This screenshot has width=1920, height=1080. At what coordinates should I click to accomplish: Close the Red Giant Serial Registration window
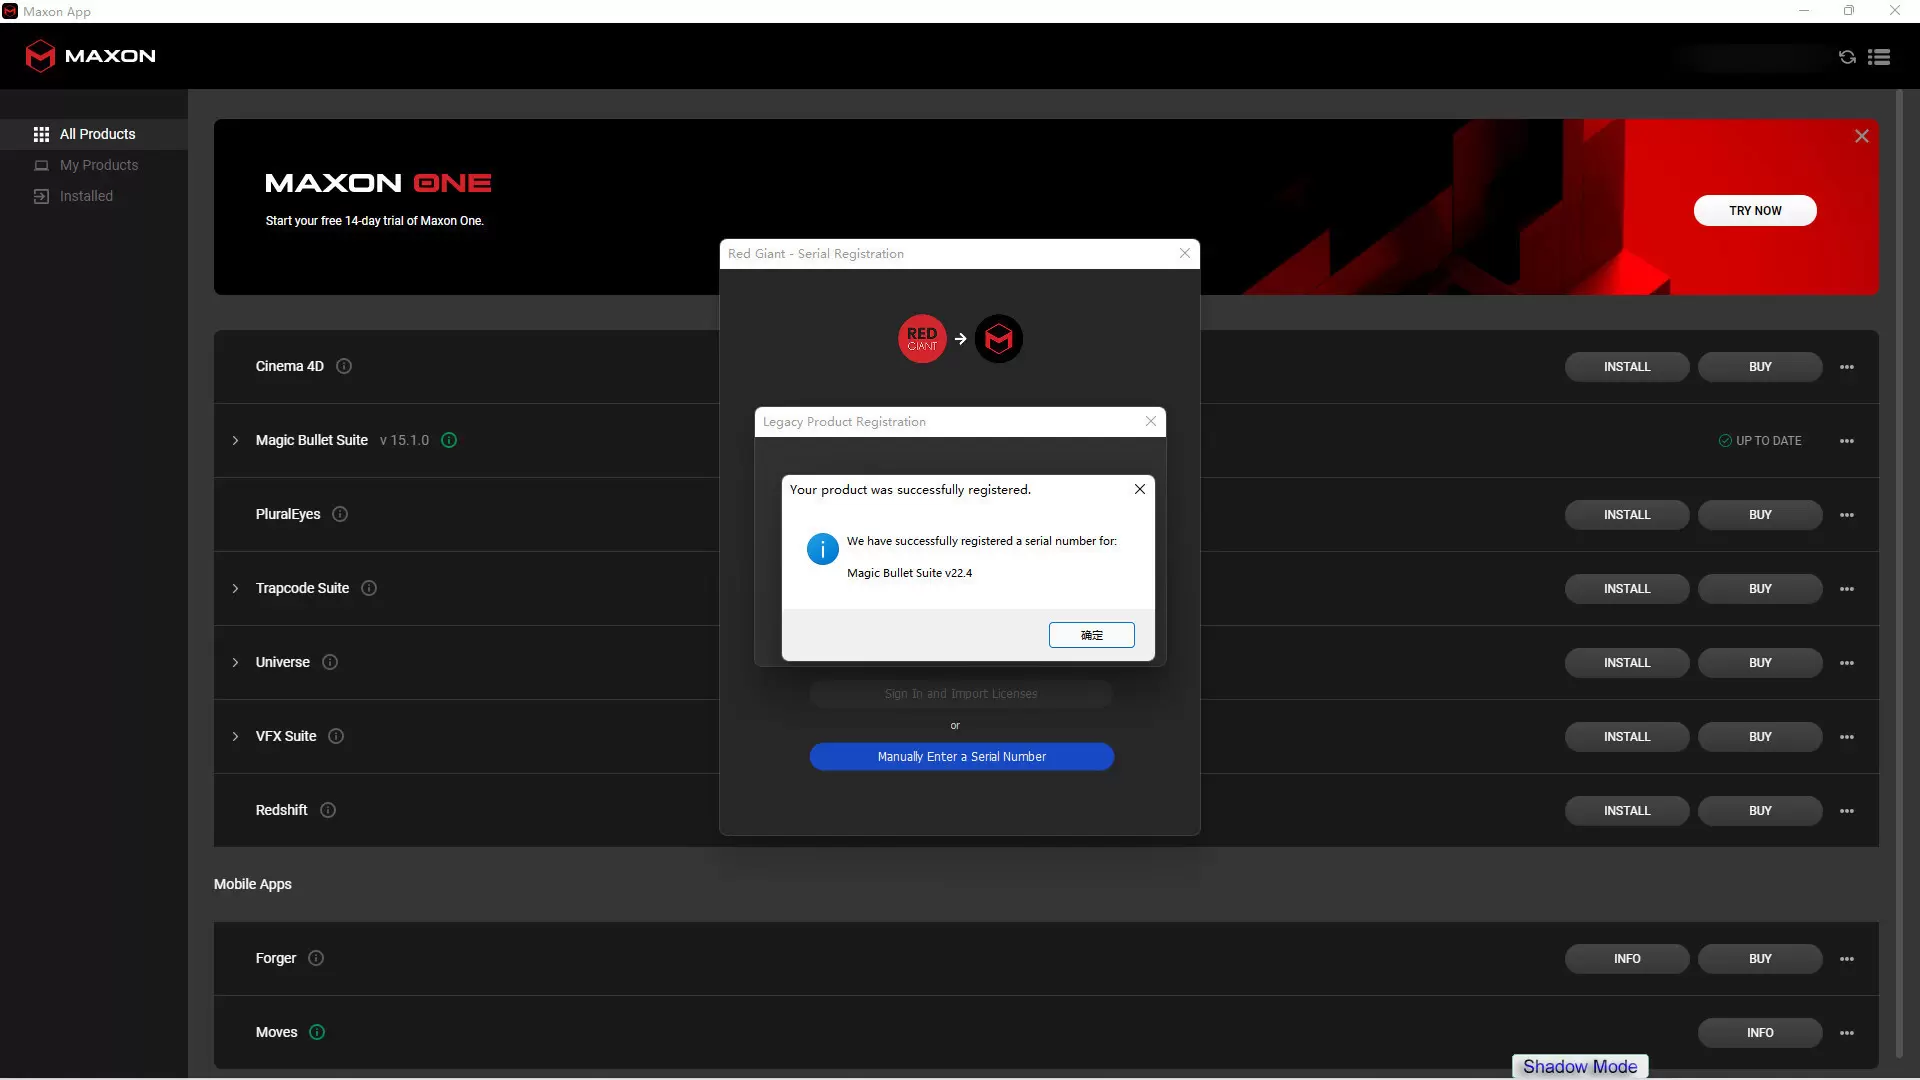tap(1185, 253)
